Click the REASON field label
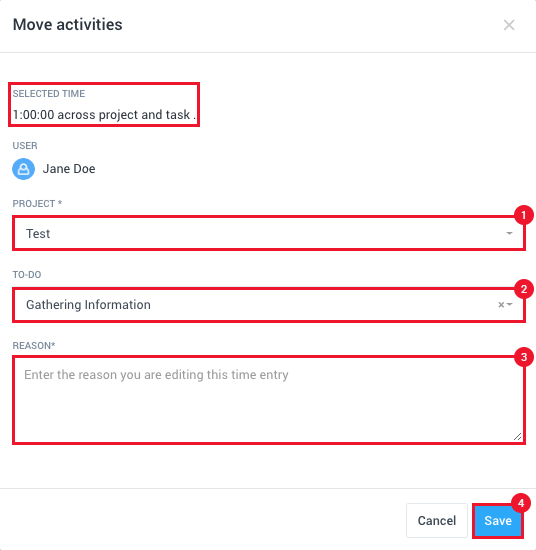This screenshot has height=550, width=536. pos(34,346)
